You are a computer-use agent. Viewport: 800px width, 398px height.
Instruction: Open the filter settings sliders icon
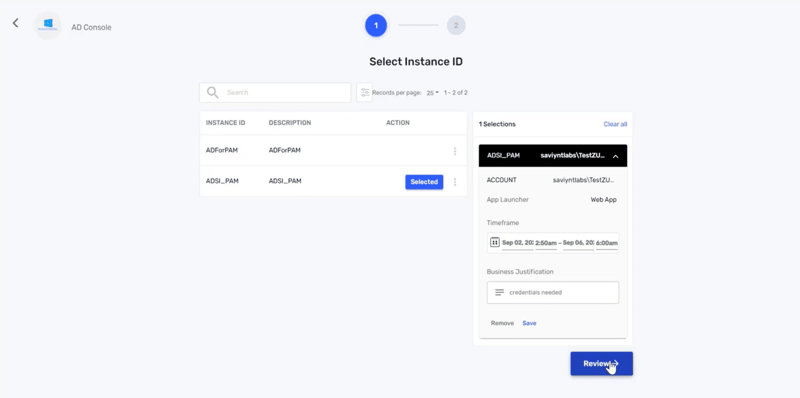(x=364, y=92)
